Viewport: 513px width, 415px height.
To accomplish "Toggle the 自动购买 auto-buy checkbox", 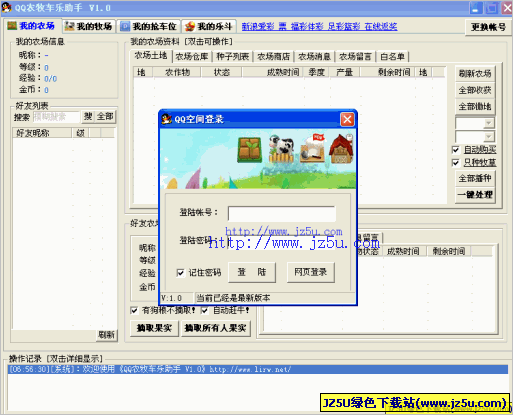I will (456, 150).
